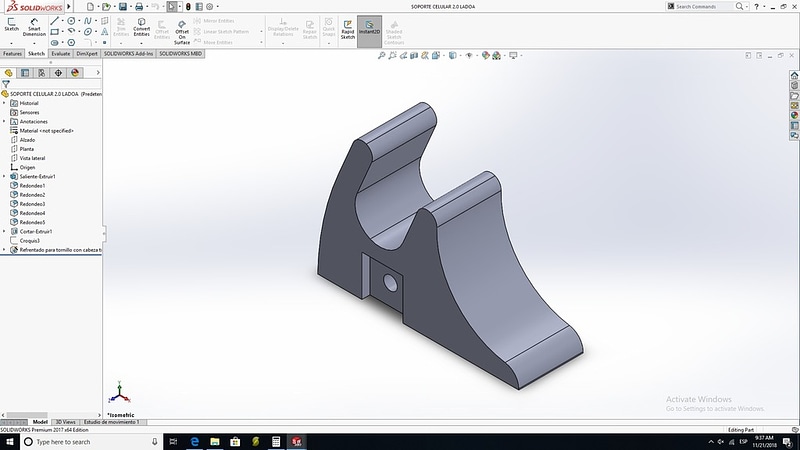Image resolution: width=800 pixels, height=450 pixels.
Task: Open the Windows Start menu
Action: (10, 442)
